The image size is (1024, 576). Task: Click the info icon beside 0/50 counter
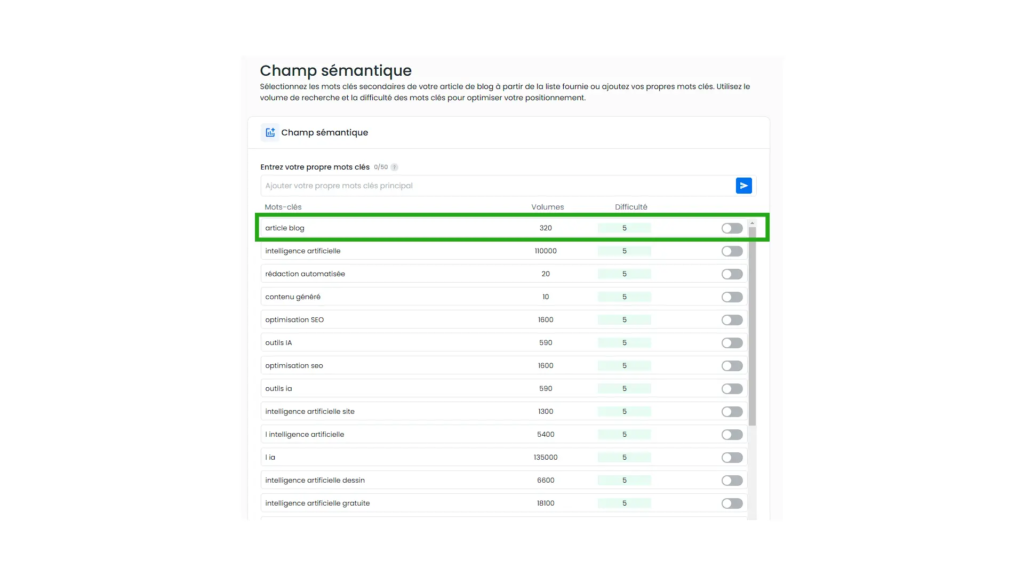click(394, 167)
